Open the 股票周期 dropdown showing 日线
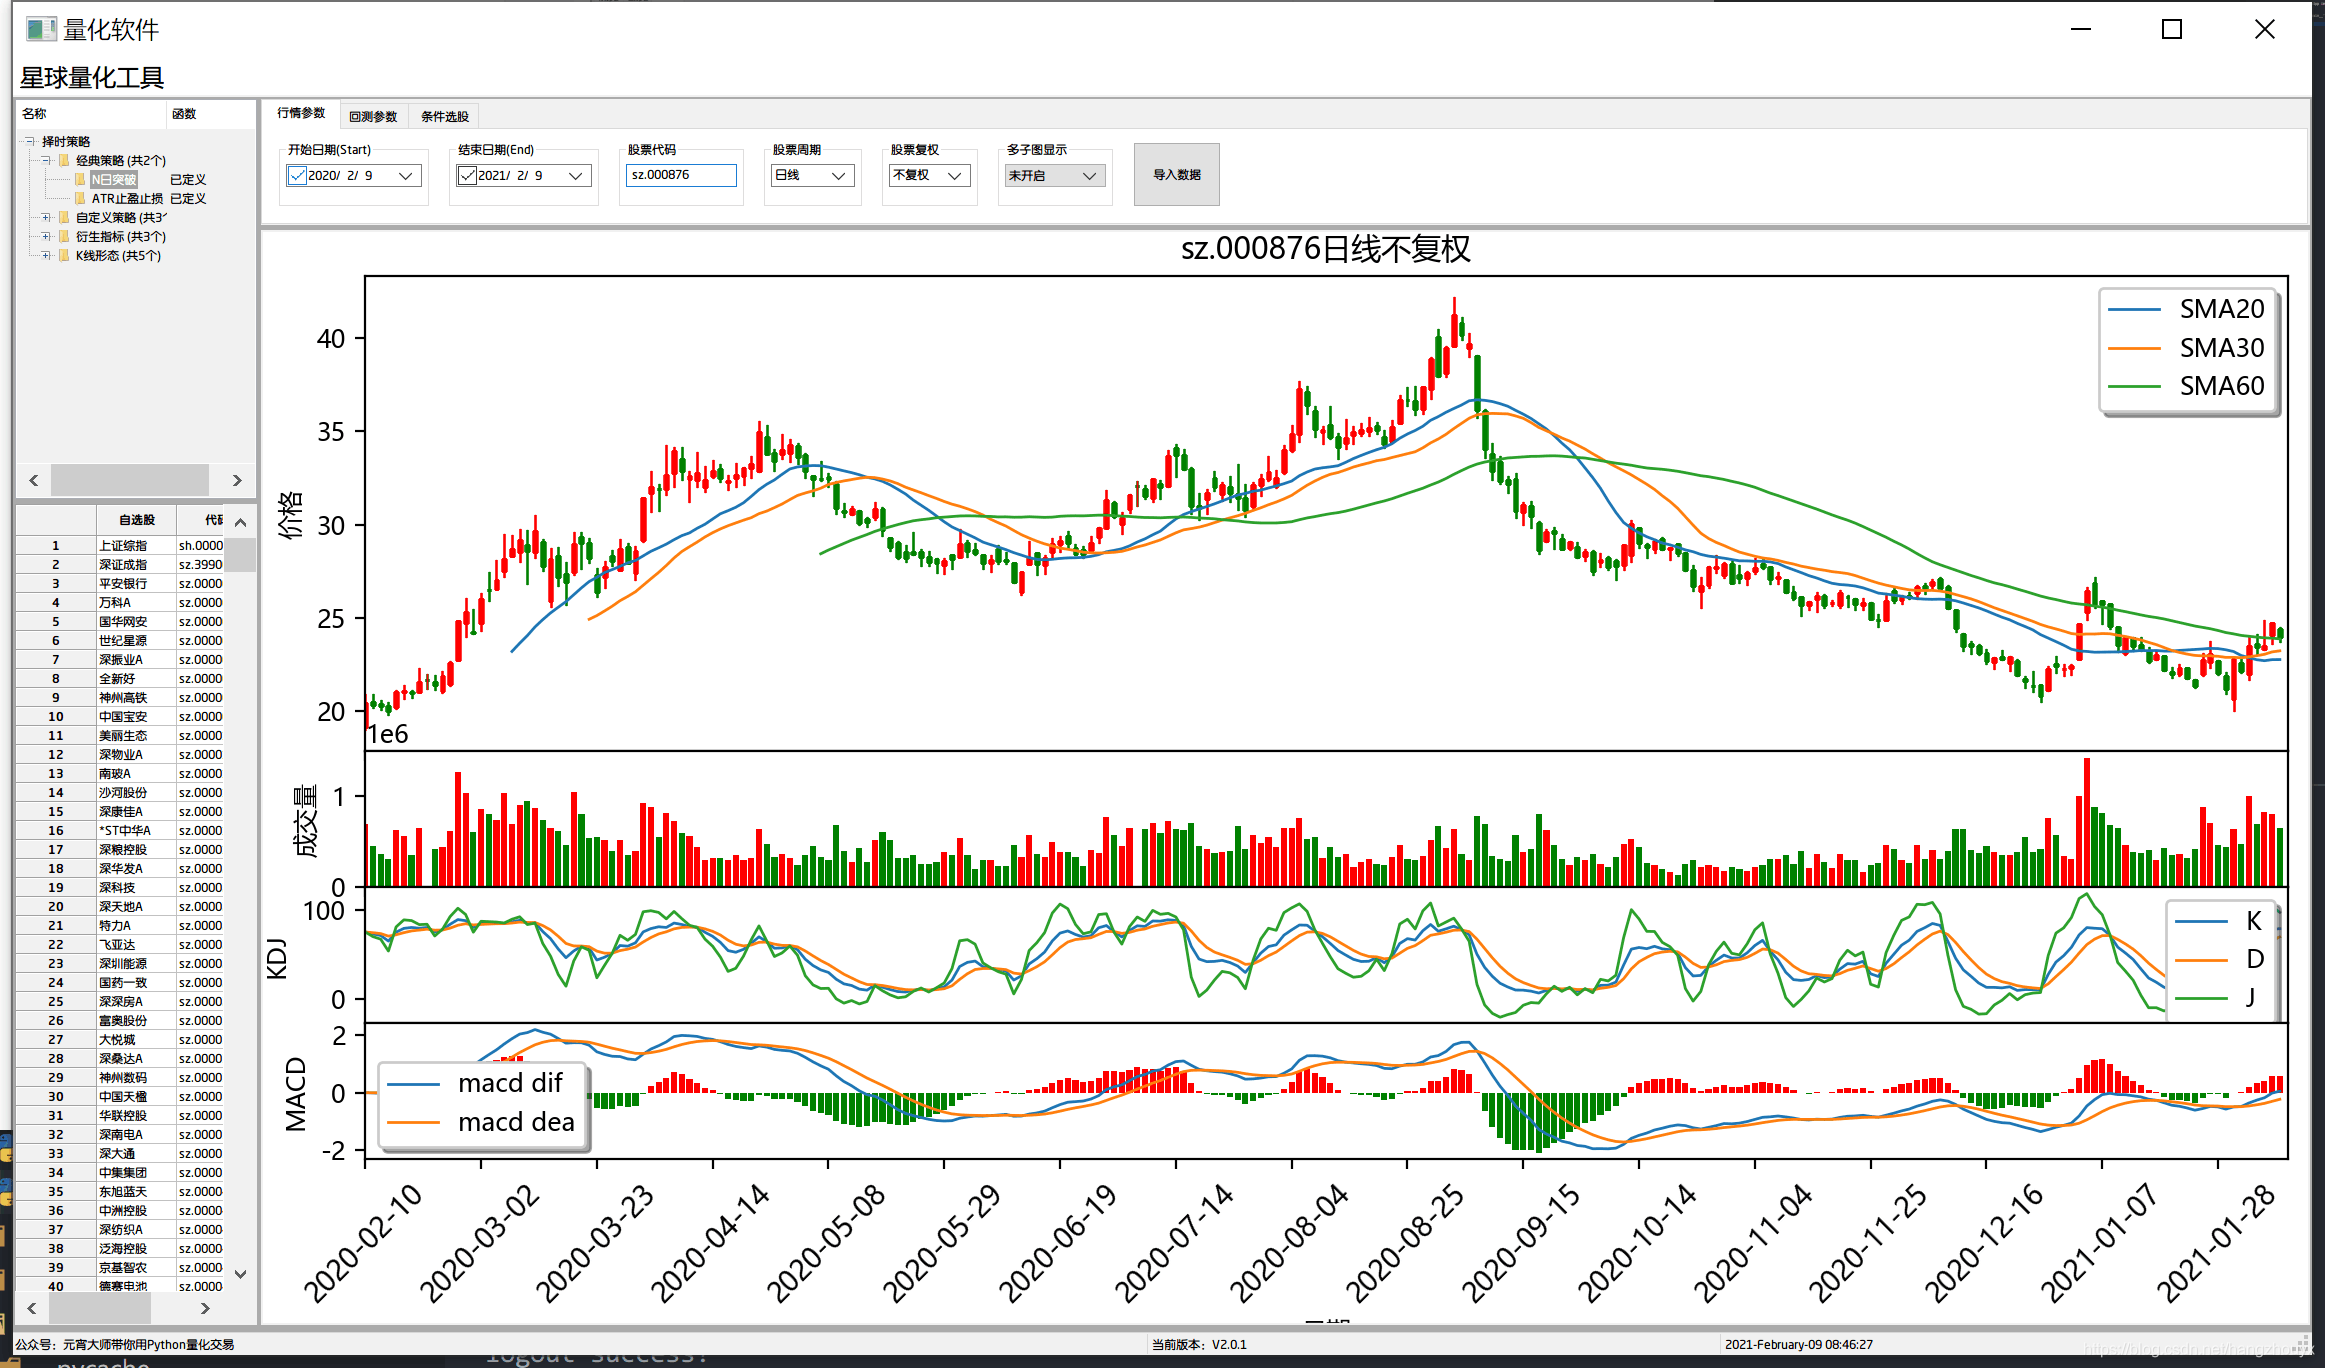This screenshot has height=1368, width=2325. tap(813, 175)
